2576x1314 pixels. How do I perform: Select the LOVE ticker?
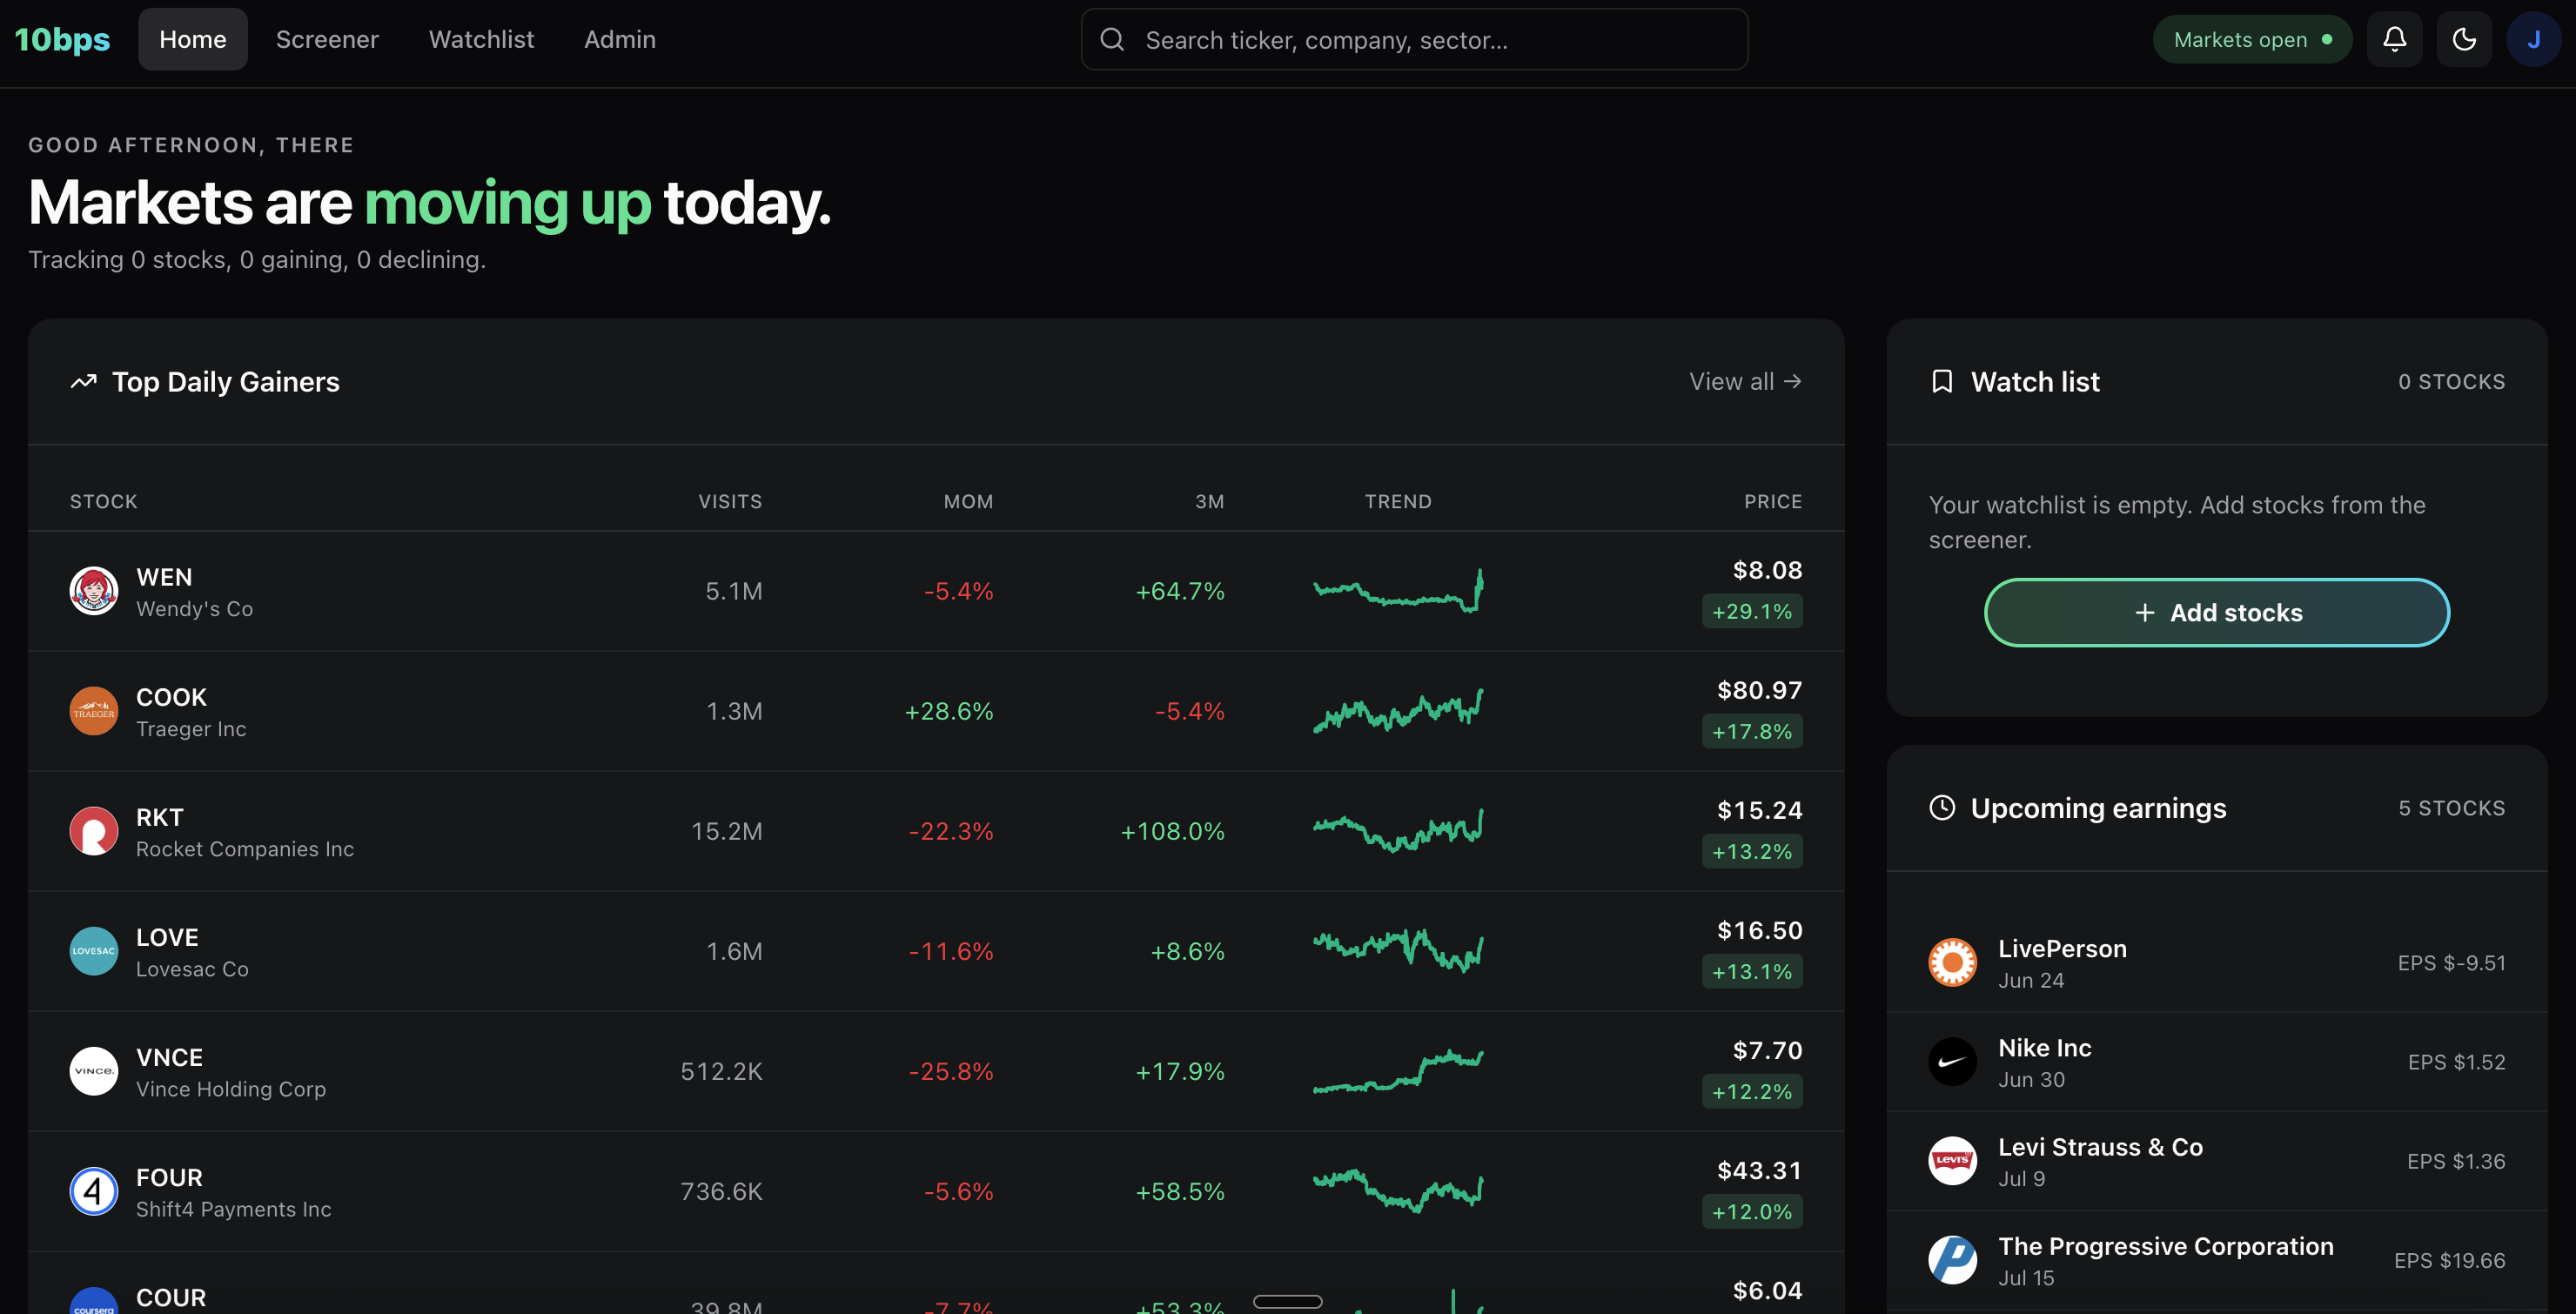pyautogui.click(x=167, y=937)
